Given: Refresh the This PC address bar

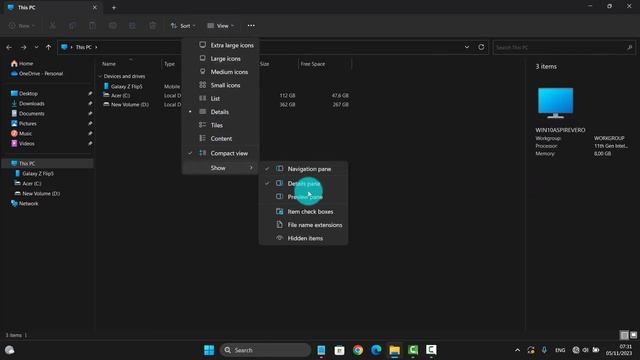Looking at the screenshot, I should click(481, 47).
